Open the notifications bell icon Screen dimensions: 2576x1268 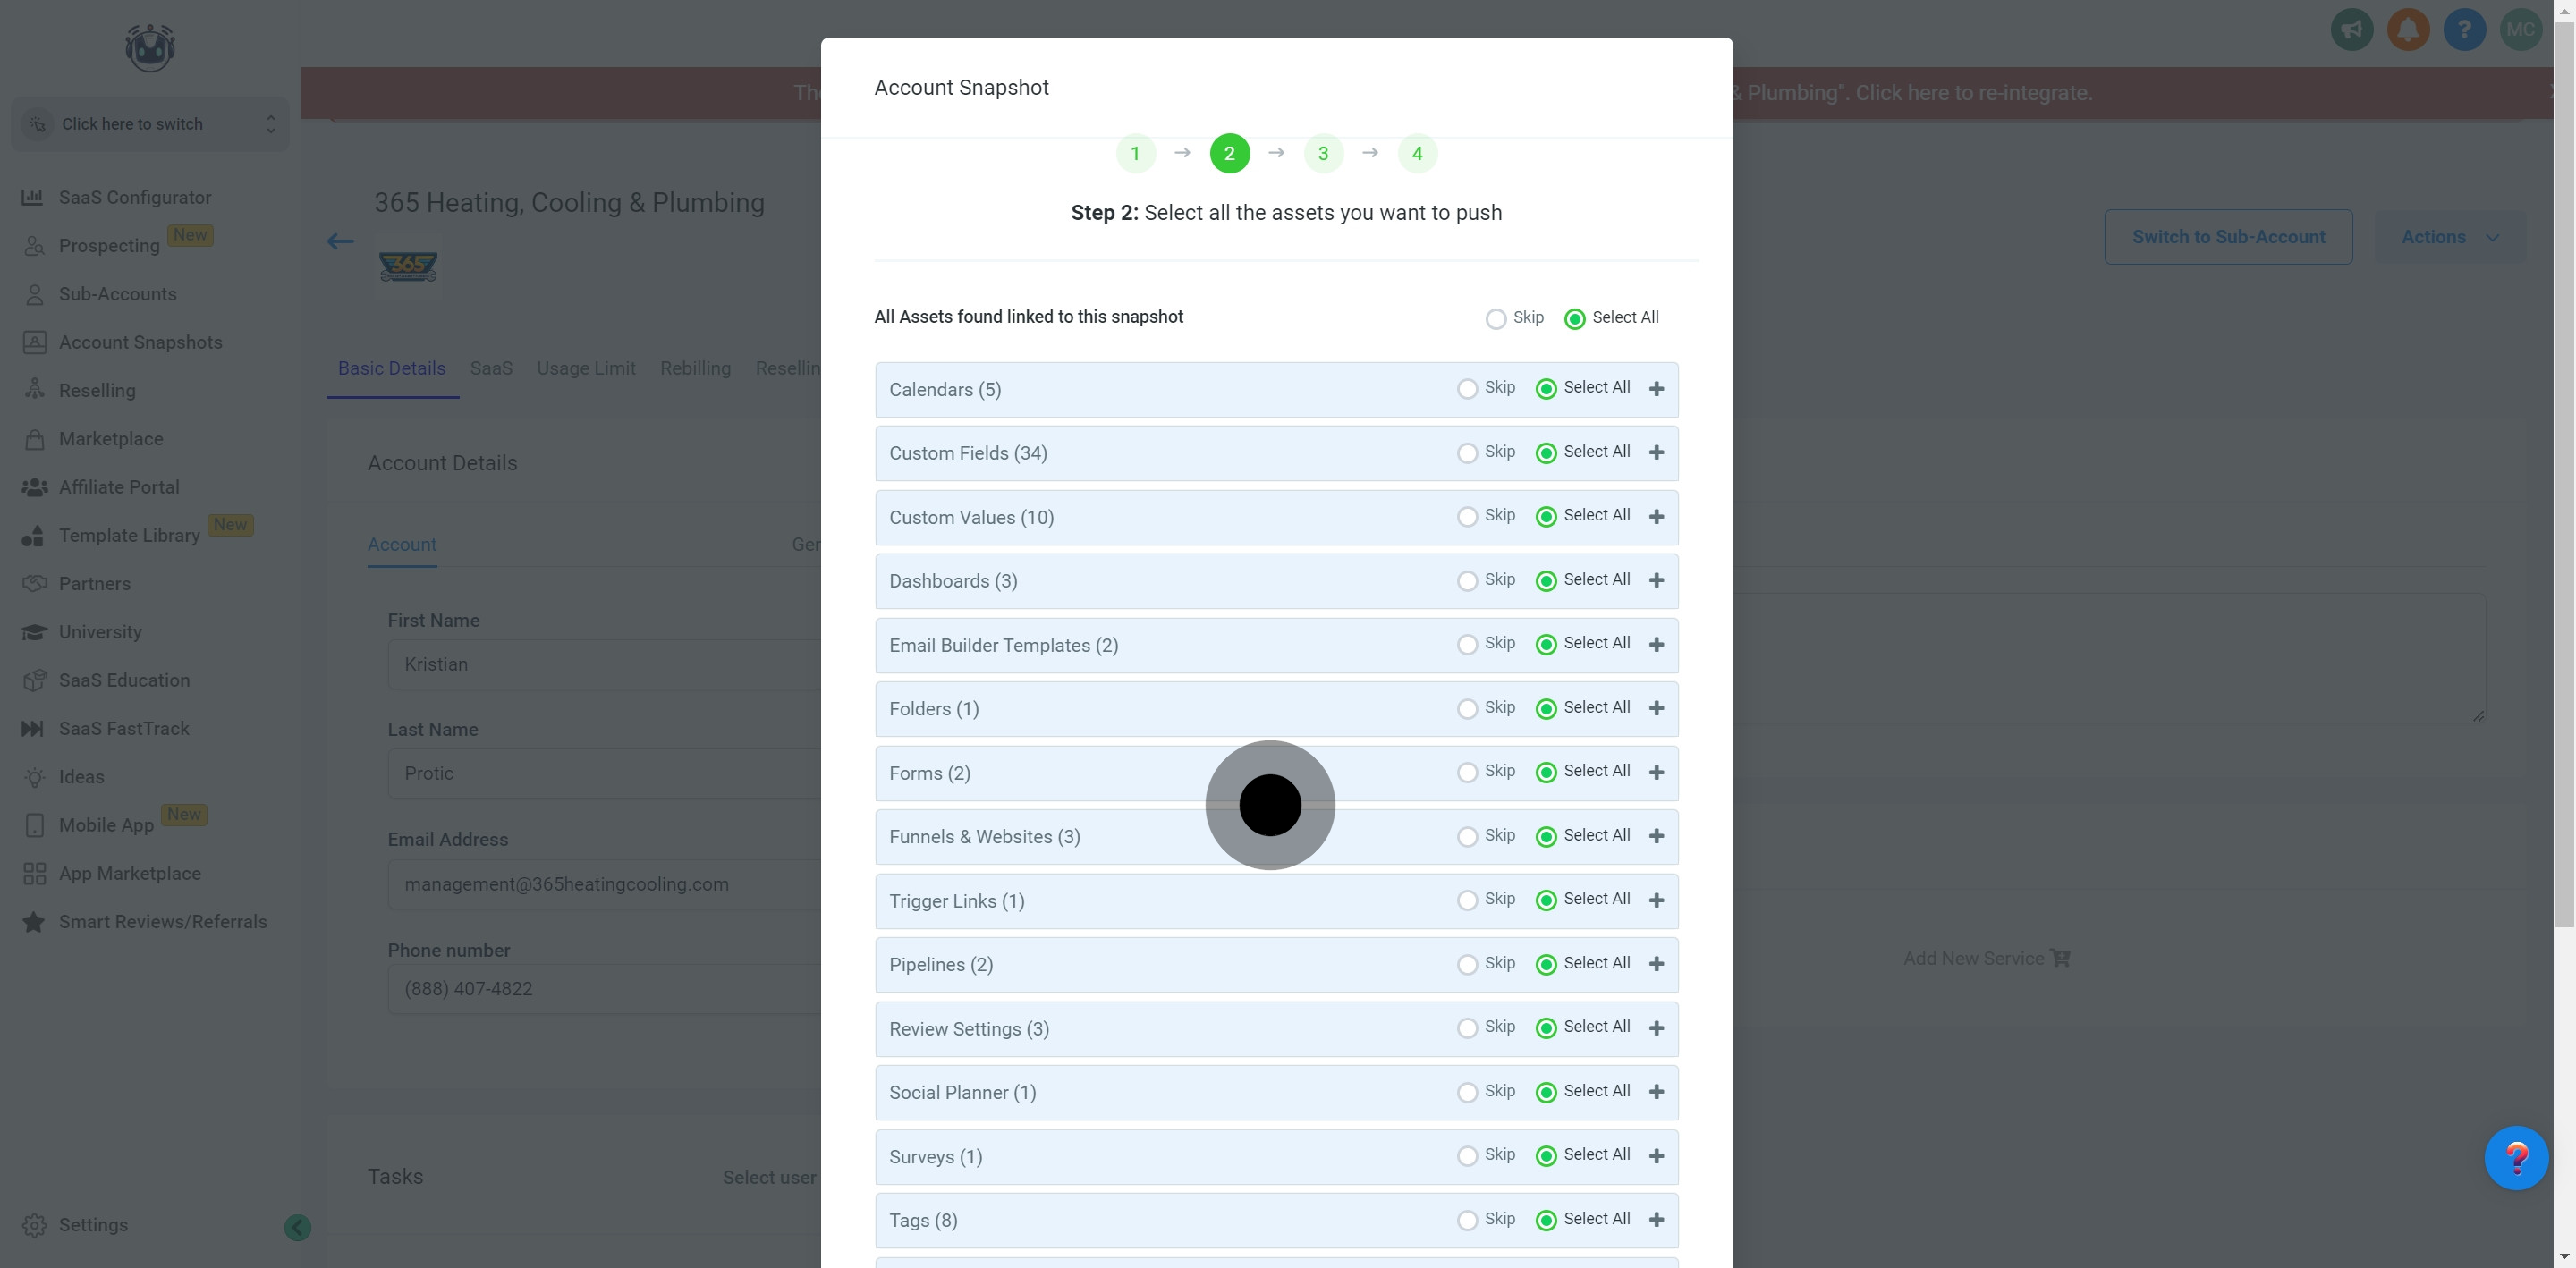(2407, 29)
